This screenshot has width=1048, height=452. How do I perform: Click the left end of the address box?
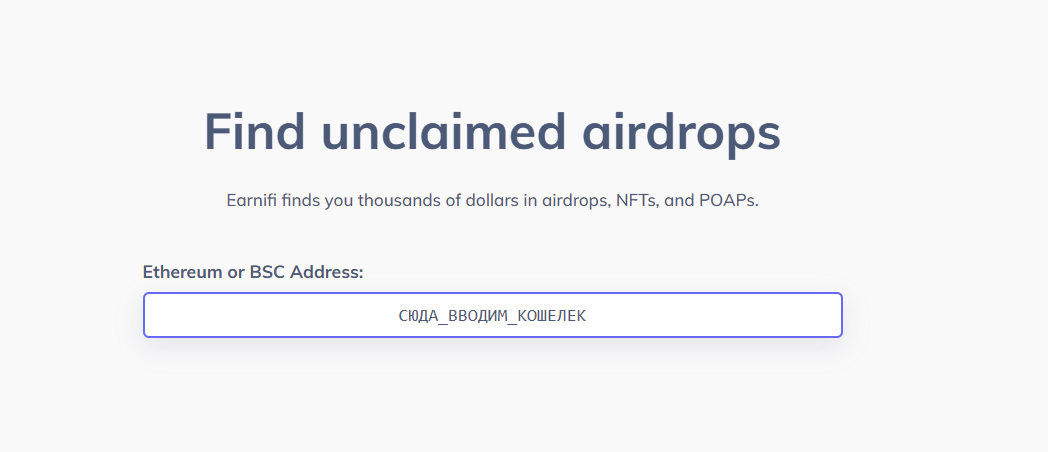160,315
